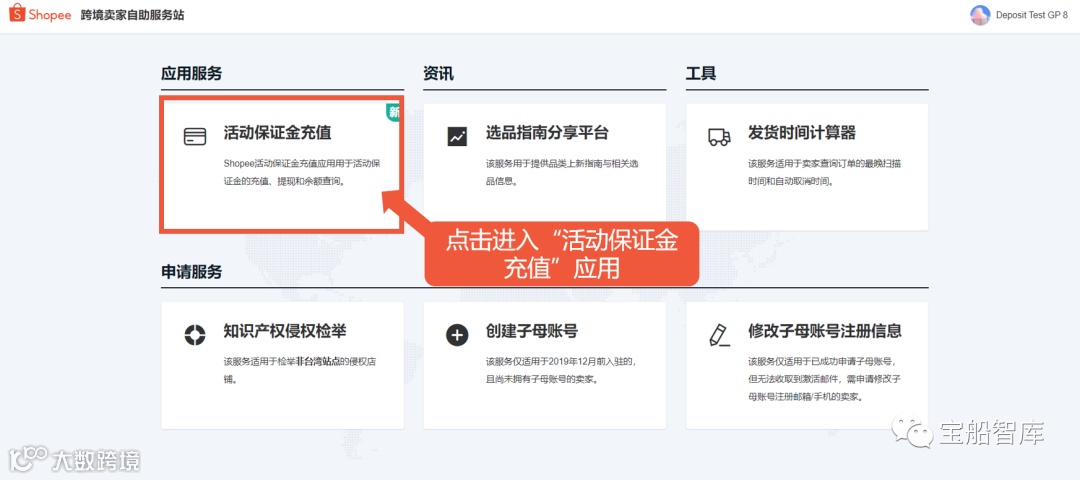Click the 申请服务 section heading
The image size is (1080, 480).
pos(191,272)
